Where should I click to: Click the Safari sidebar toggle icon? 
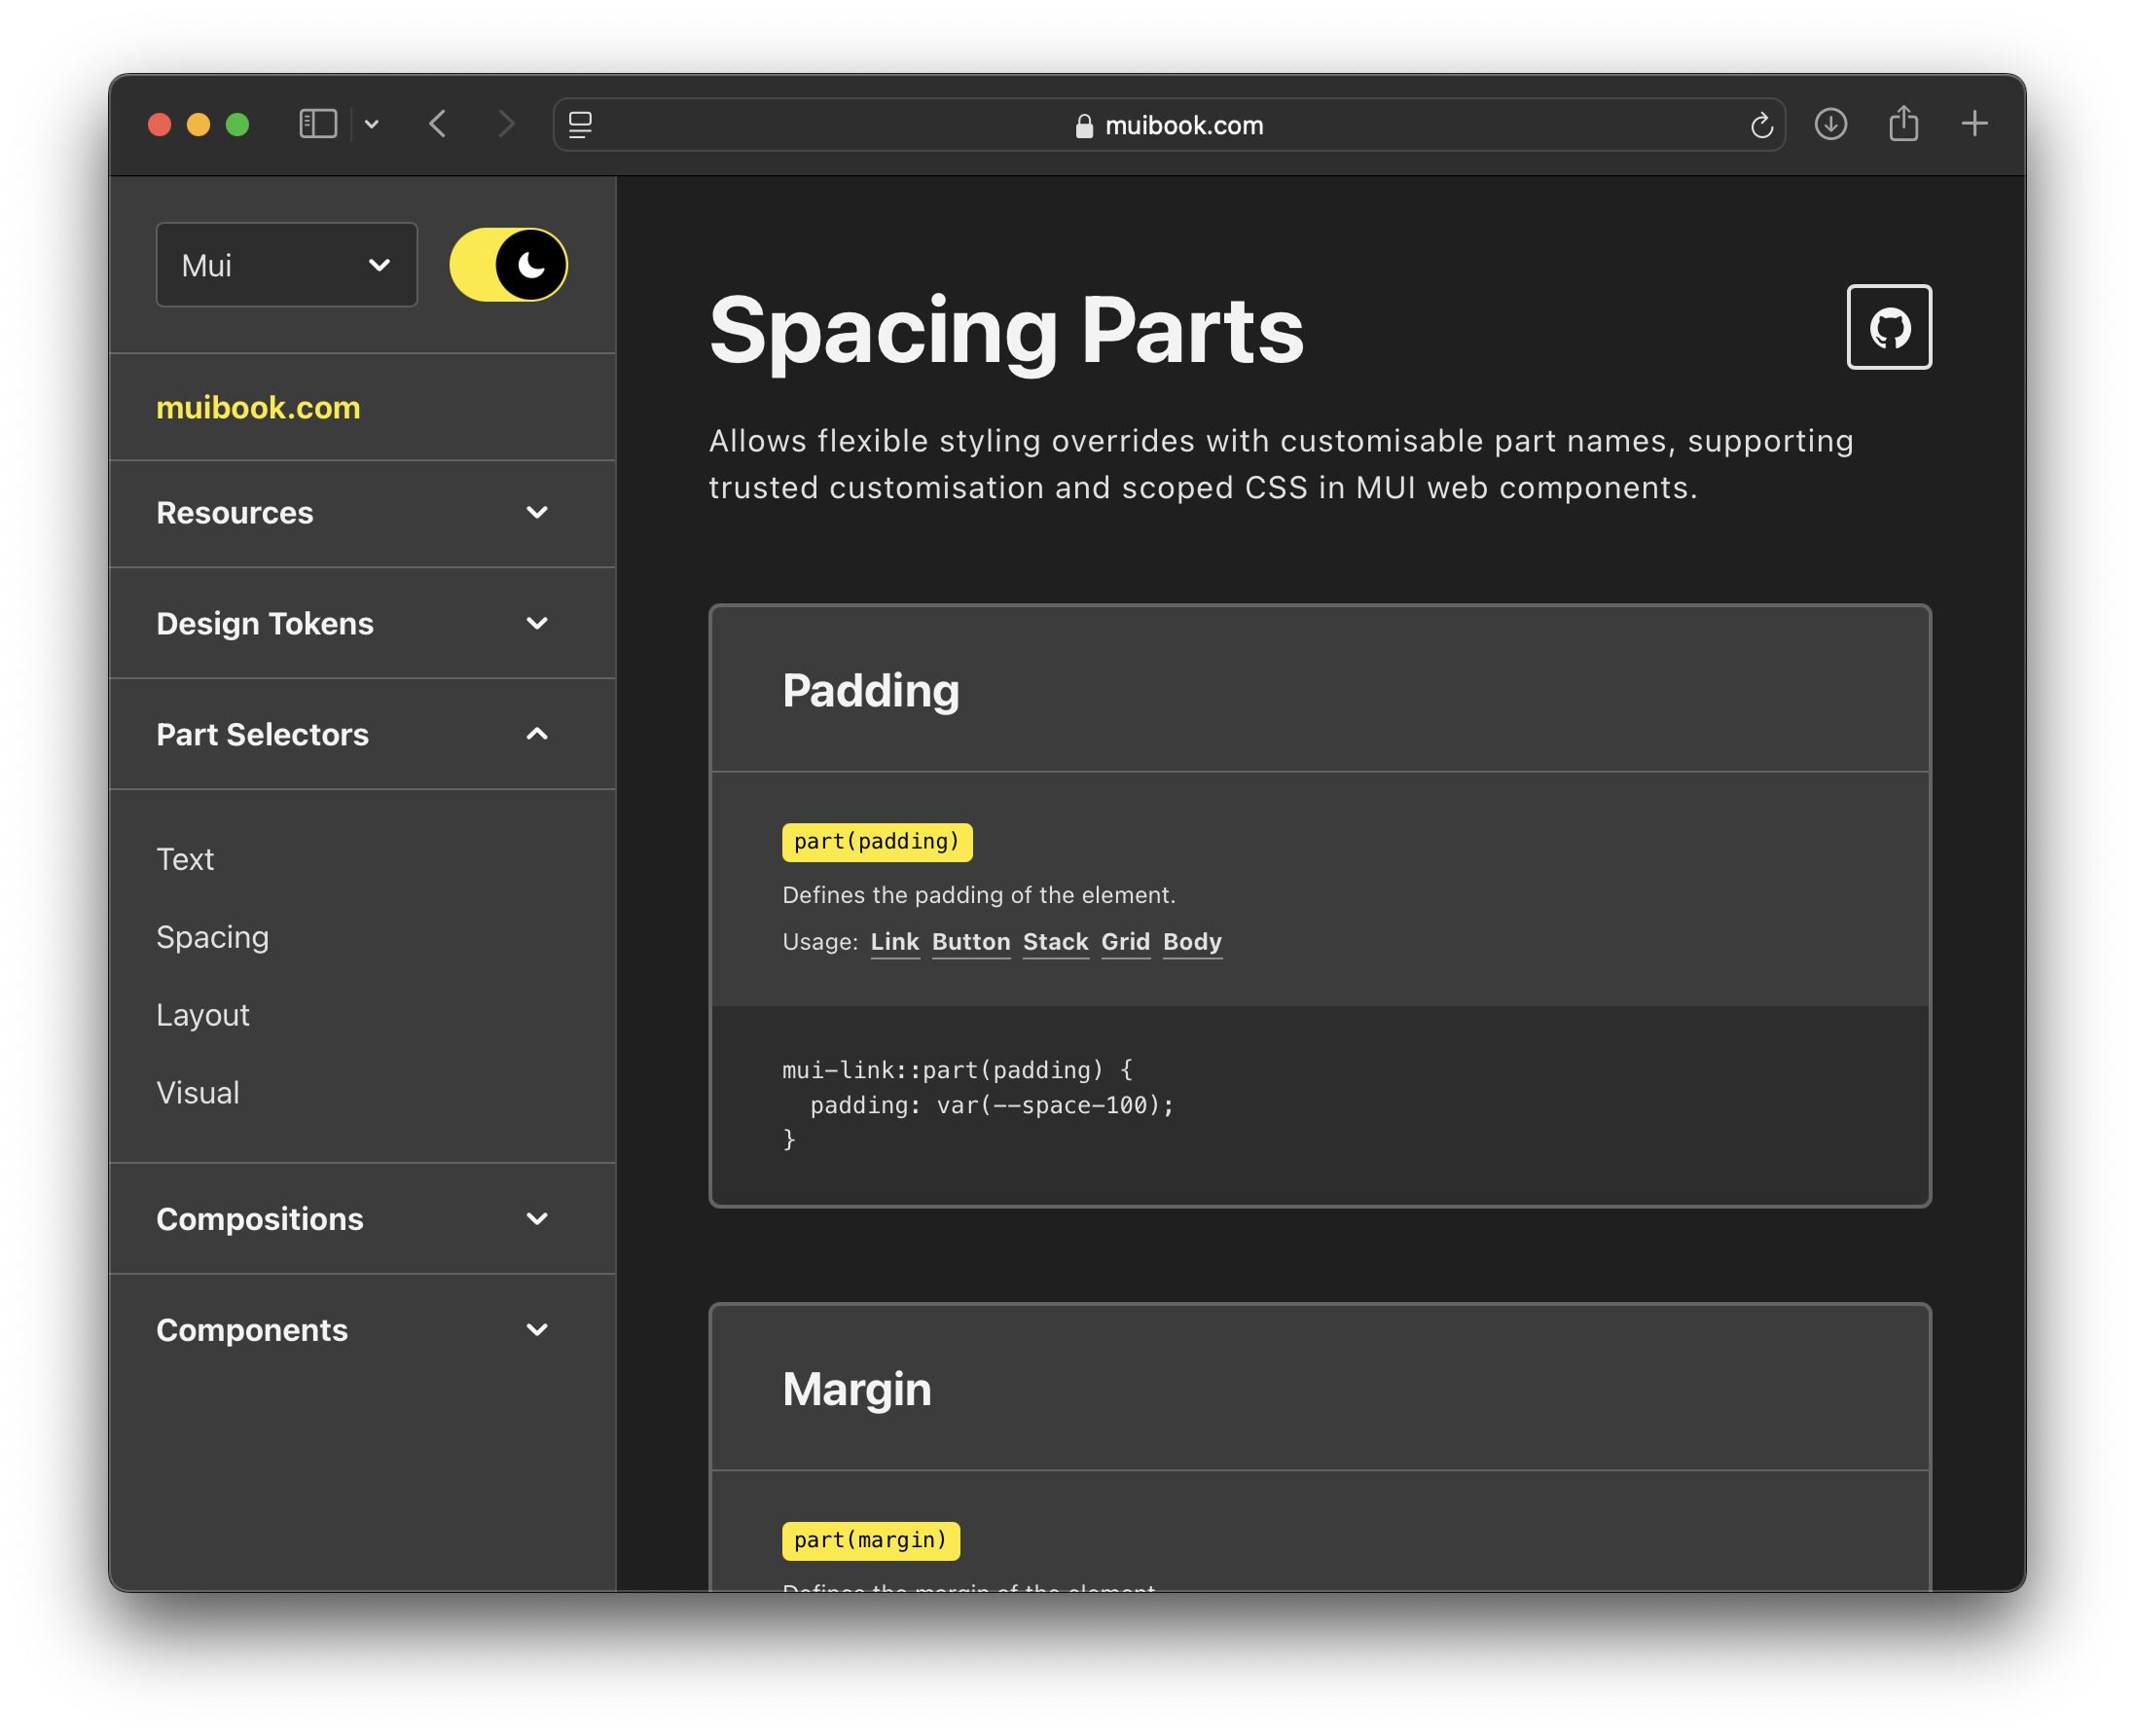[318, 124]
